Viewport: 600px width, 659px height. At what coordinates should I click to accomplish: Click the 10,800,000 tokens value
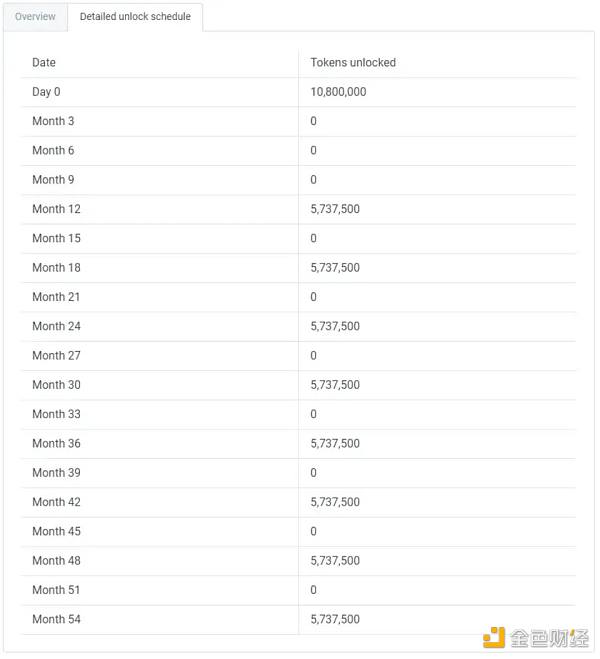click(338, 92)
